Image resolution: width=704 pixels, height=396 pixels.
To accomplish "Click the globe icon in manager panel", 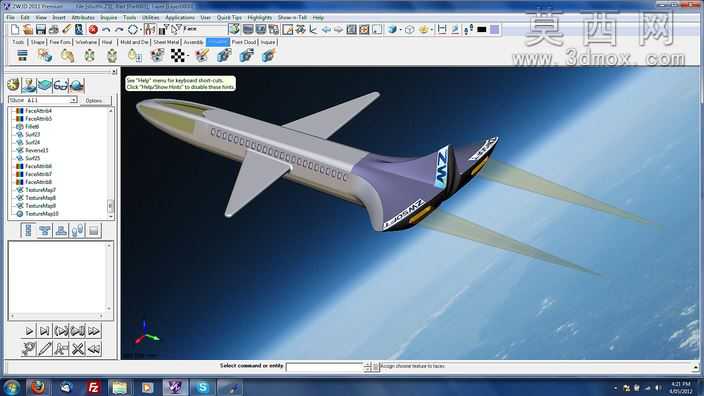I will pos(77,85).
